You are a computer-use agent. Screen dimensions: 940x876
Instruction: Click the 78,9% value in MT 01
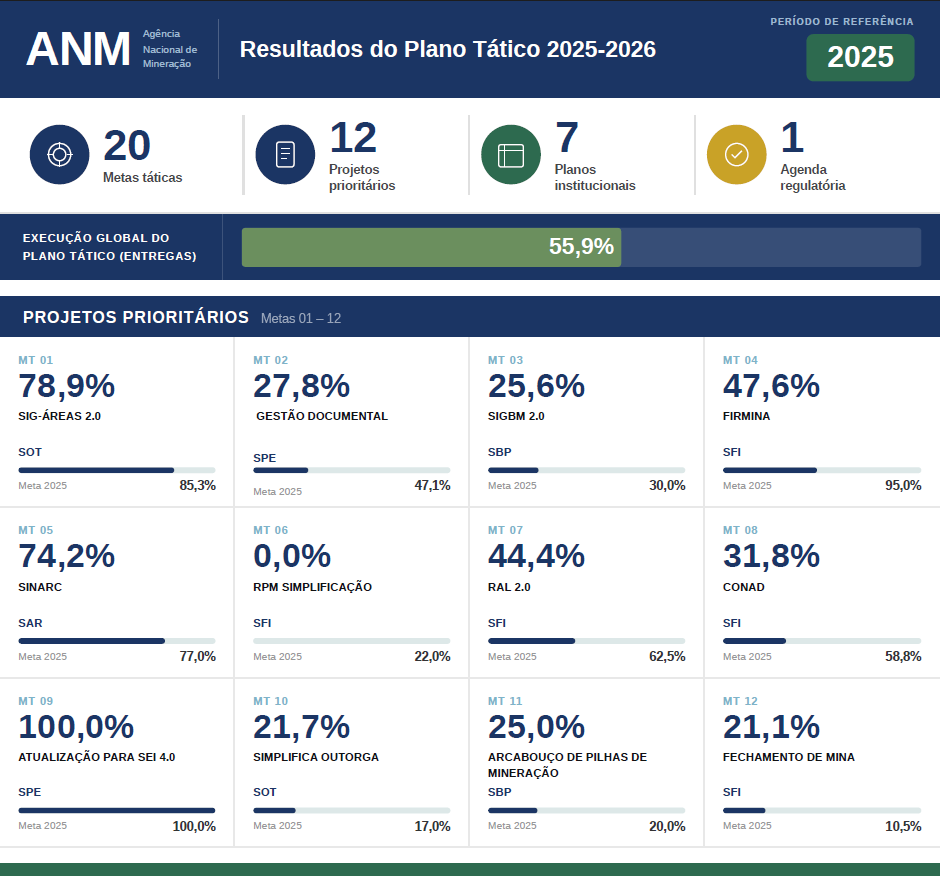click(x=67, y=386)
